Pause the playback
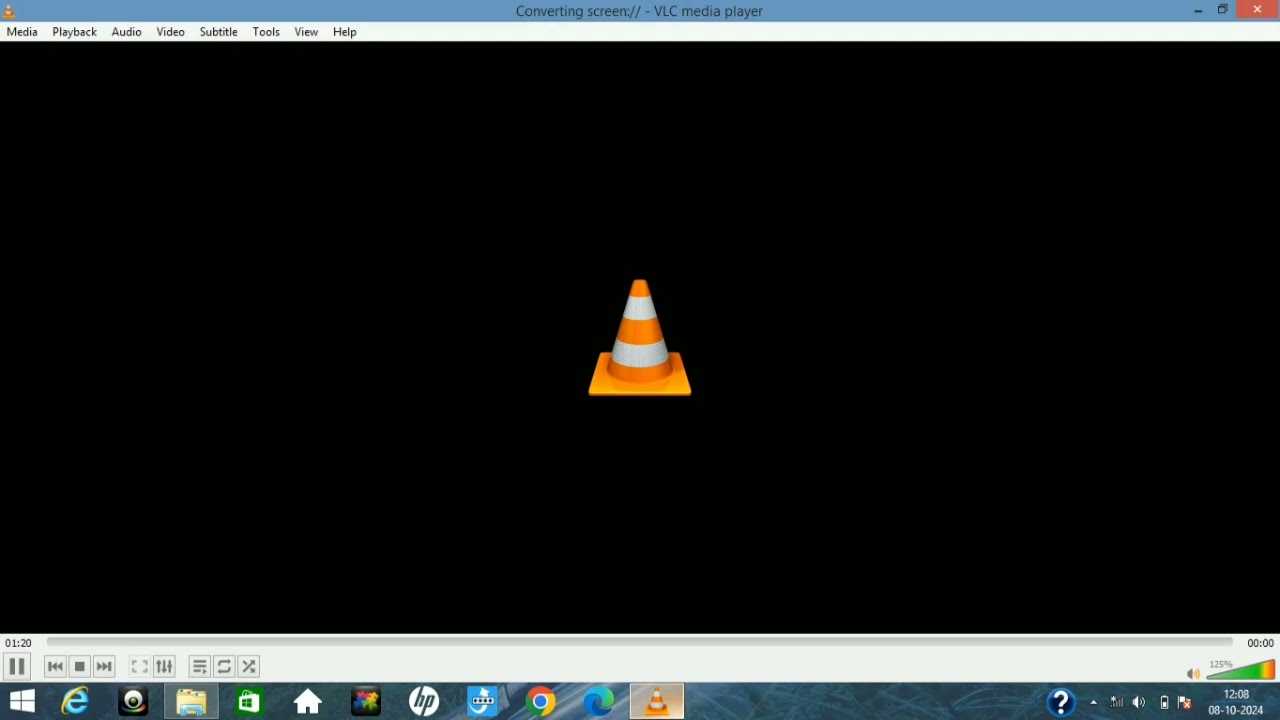The height and width of the screenshot is (720, 1280). [17, 667]
